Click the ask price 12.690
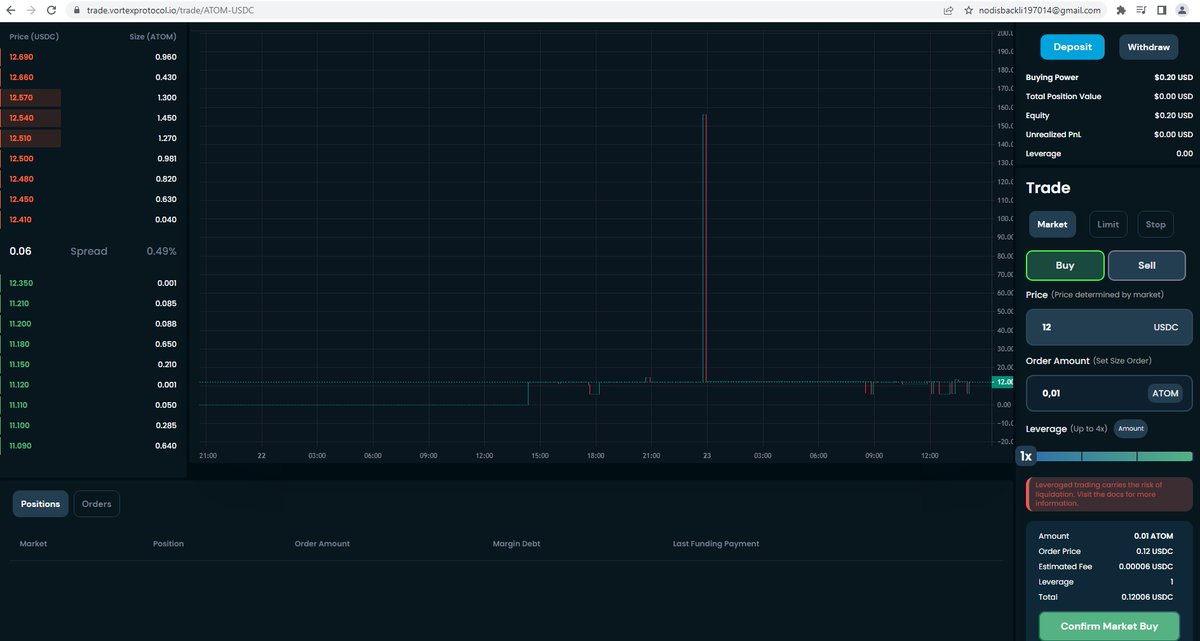Image resolution: width=1200 pixels, height=641 pixels. tap(21, 57)
